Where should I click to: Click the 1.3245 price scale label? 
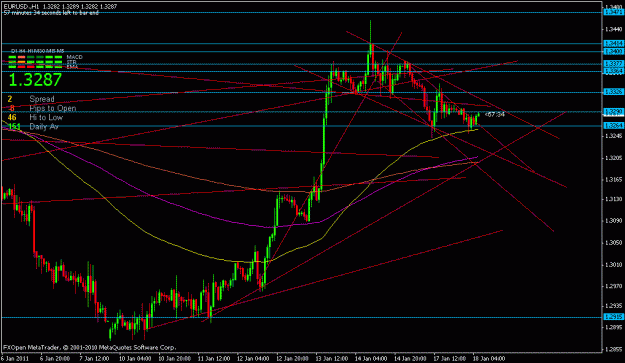coord(613,136)
